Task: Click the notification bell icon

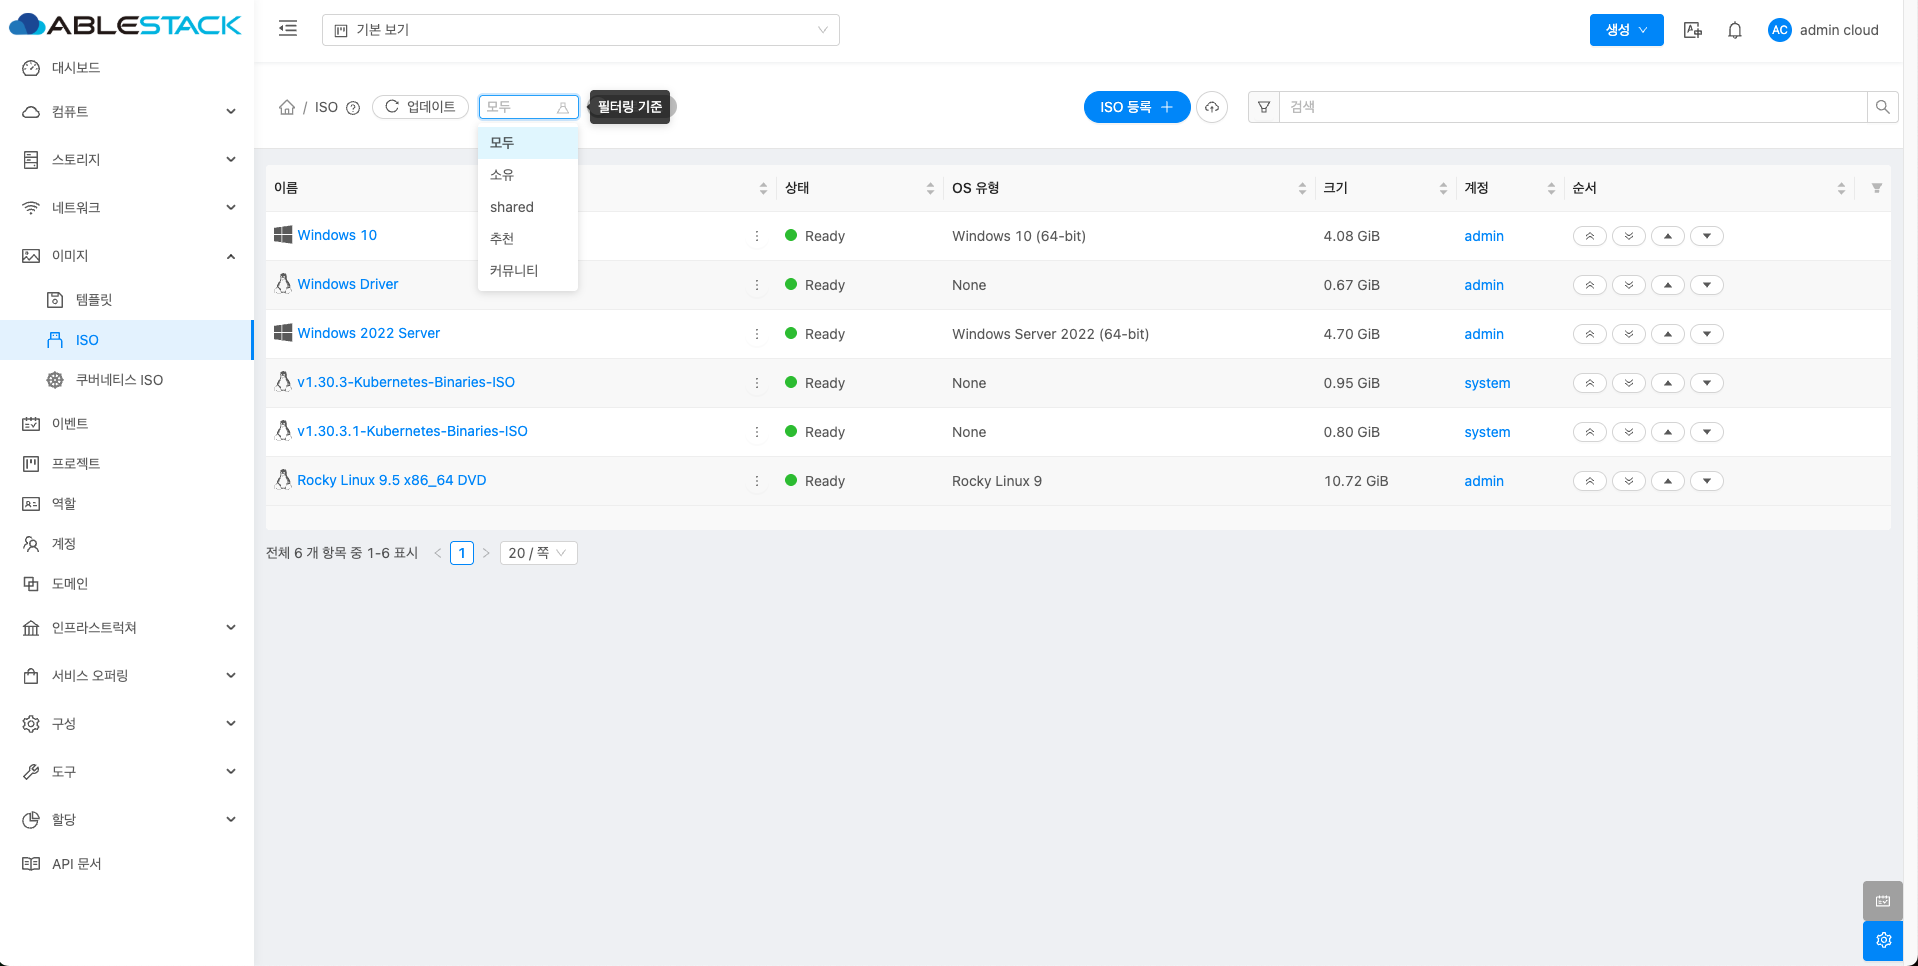Action: (x=1735, y=30)
